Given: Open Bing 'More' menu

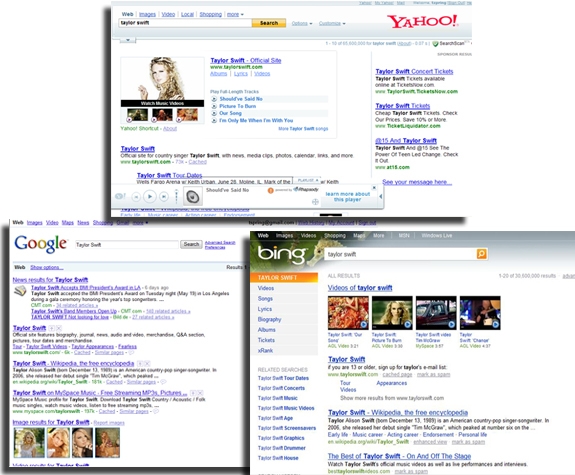Looking at the screenshot, I should [379, 235].
